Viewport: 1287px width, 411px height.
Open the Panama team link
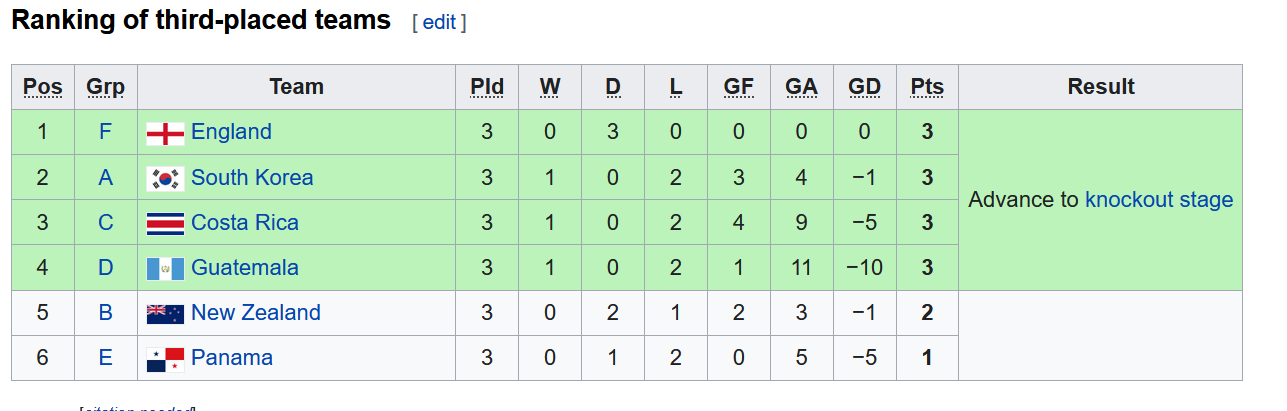click(x=232, y=357)
